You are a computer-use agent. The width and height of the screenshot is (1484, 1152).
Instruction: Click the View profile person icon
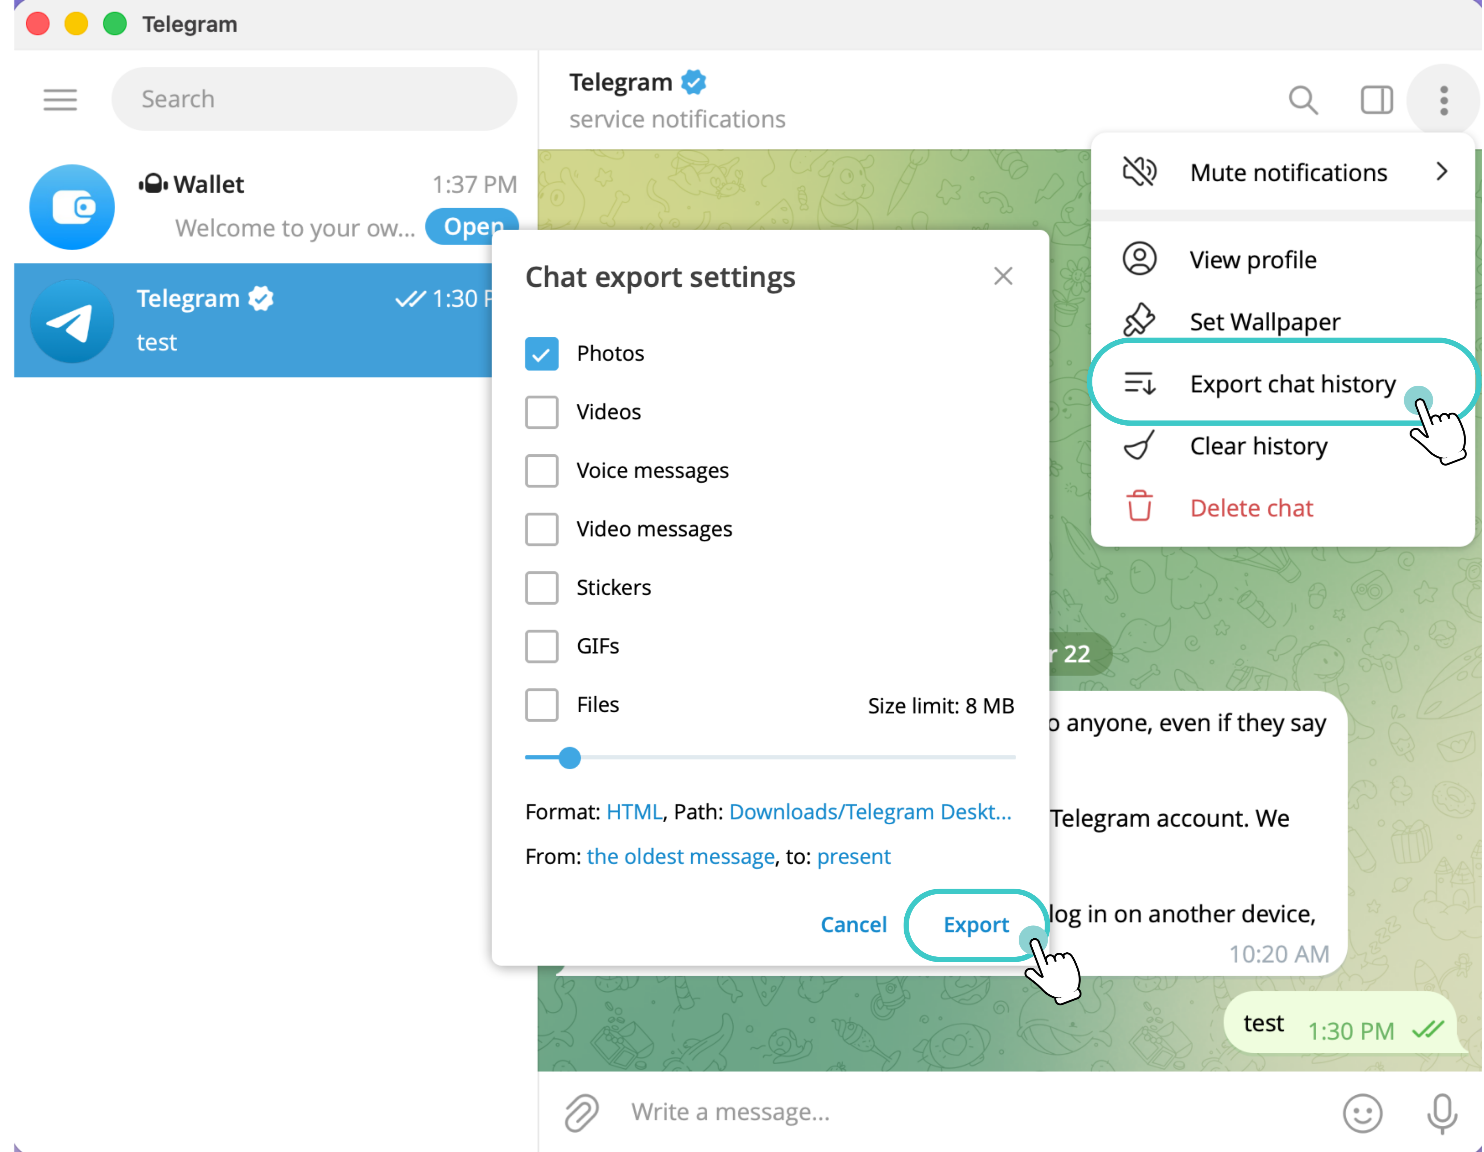point(1139,259)
